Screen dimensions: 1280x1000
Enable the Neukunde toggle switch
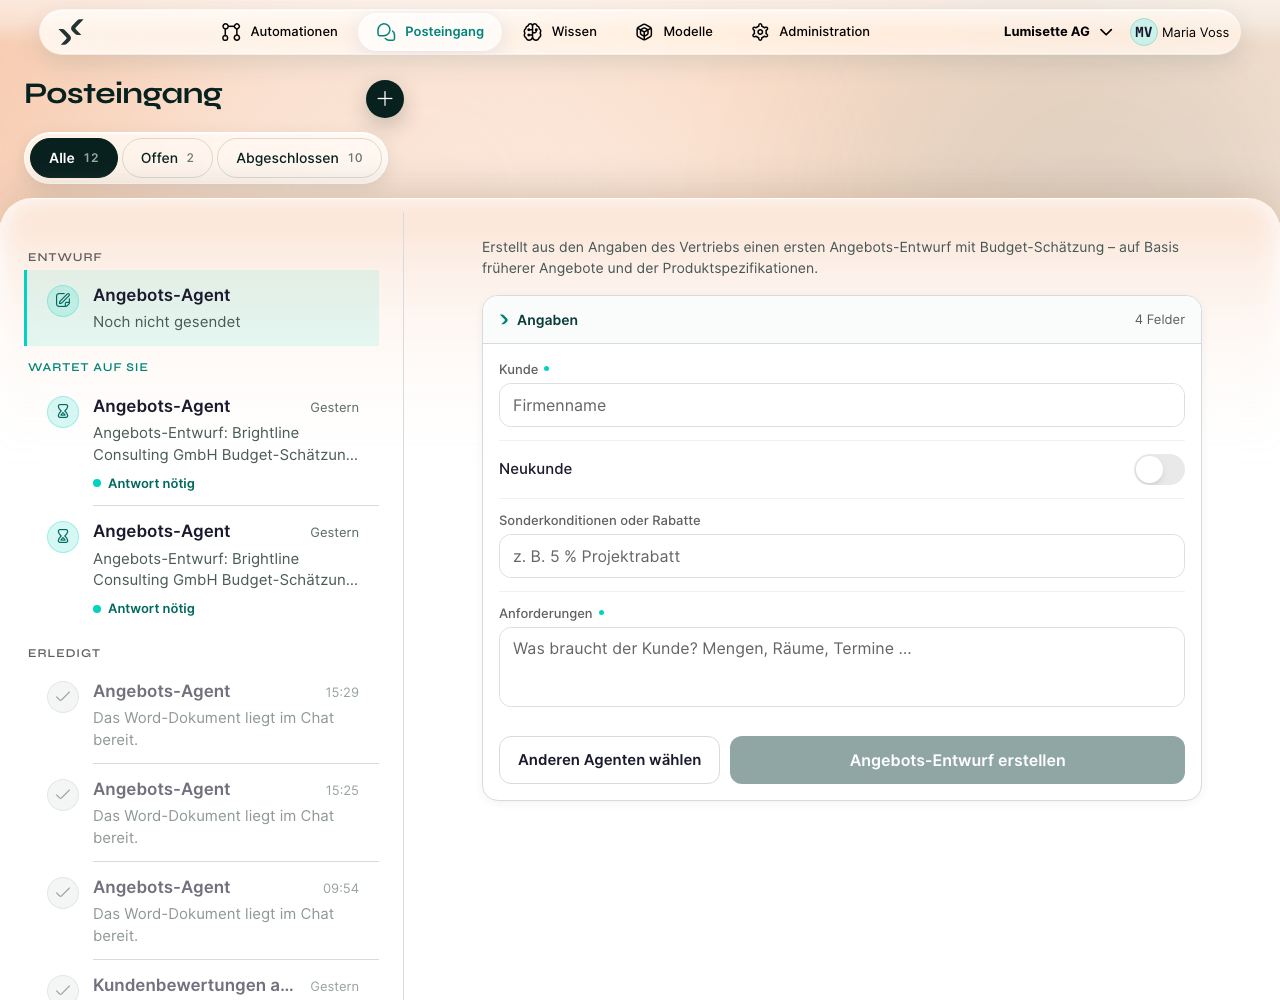(x=1159, y=469)
